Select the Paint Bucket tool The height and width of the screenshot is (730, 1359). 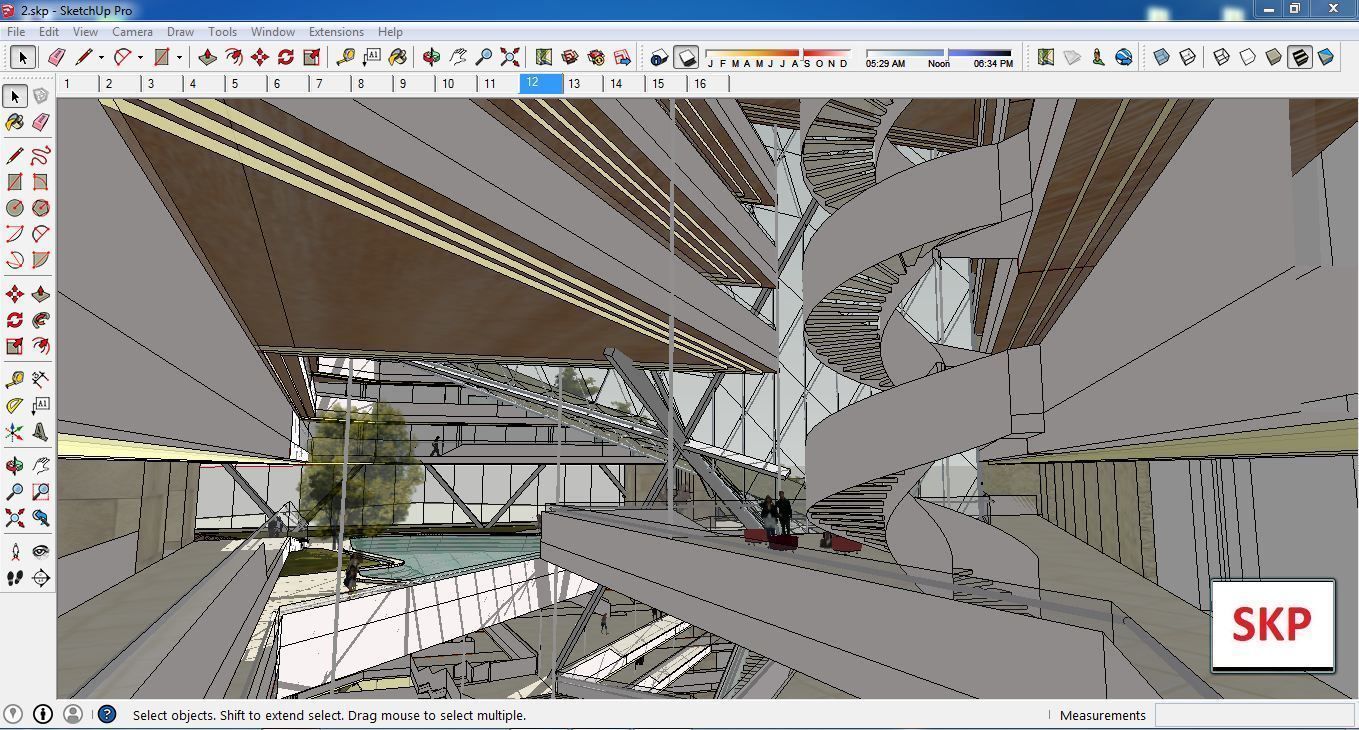click(397, 57)
